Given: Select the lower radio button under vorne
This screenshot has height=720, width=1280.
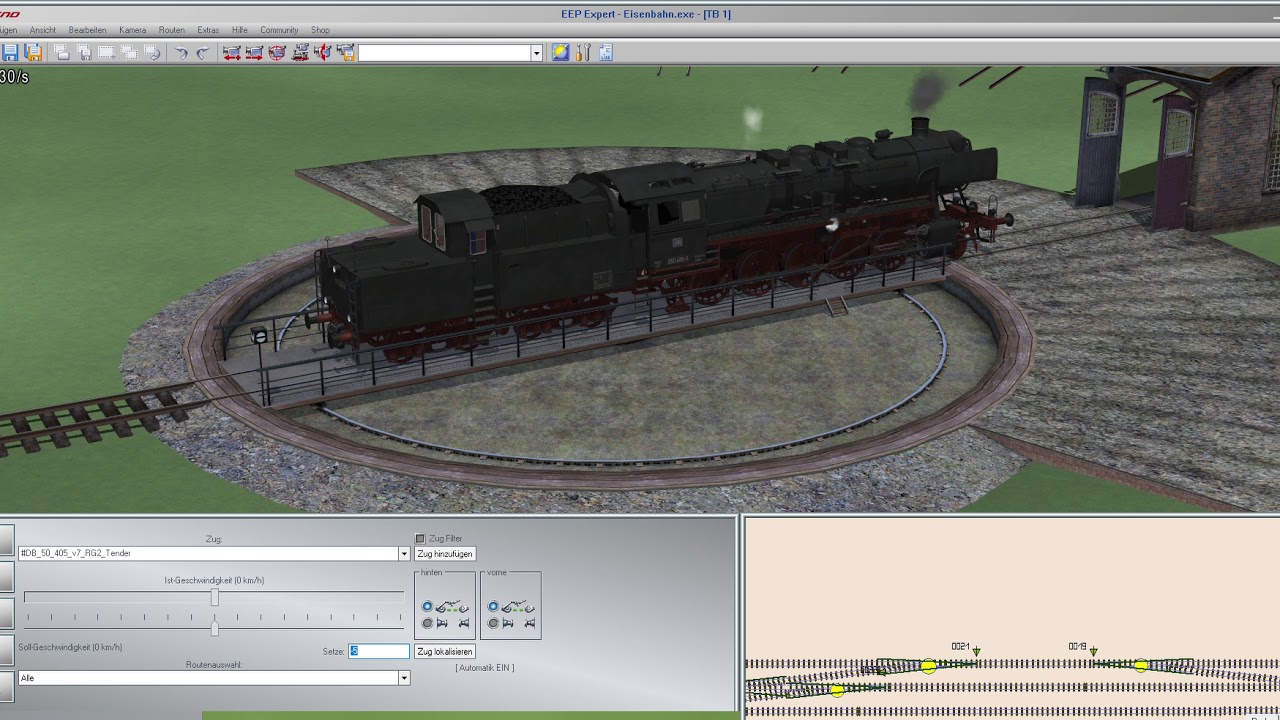Looking at the screenshot, I should point(493,623).
